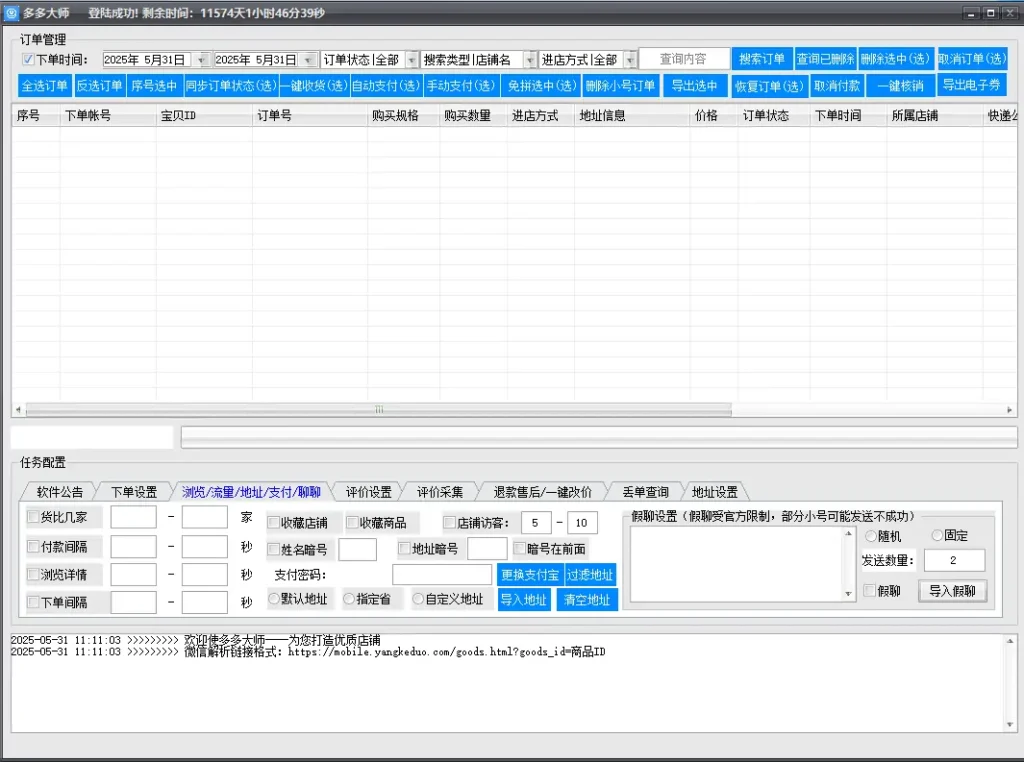This screenshot has height=762, width=1024.
Task: Select the 自定义地址 radio button
Action: [x=418, y=599]
